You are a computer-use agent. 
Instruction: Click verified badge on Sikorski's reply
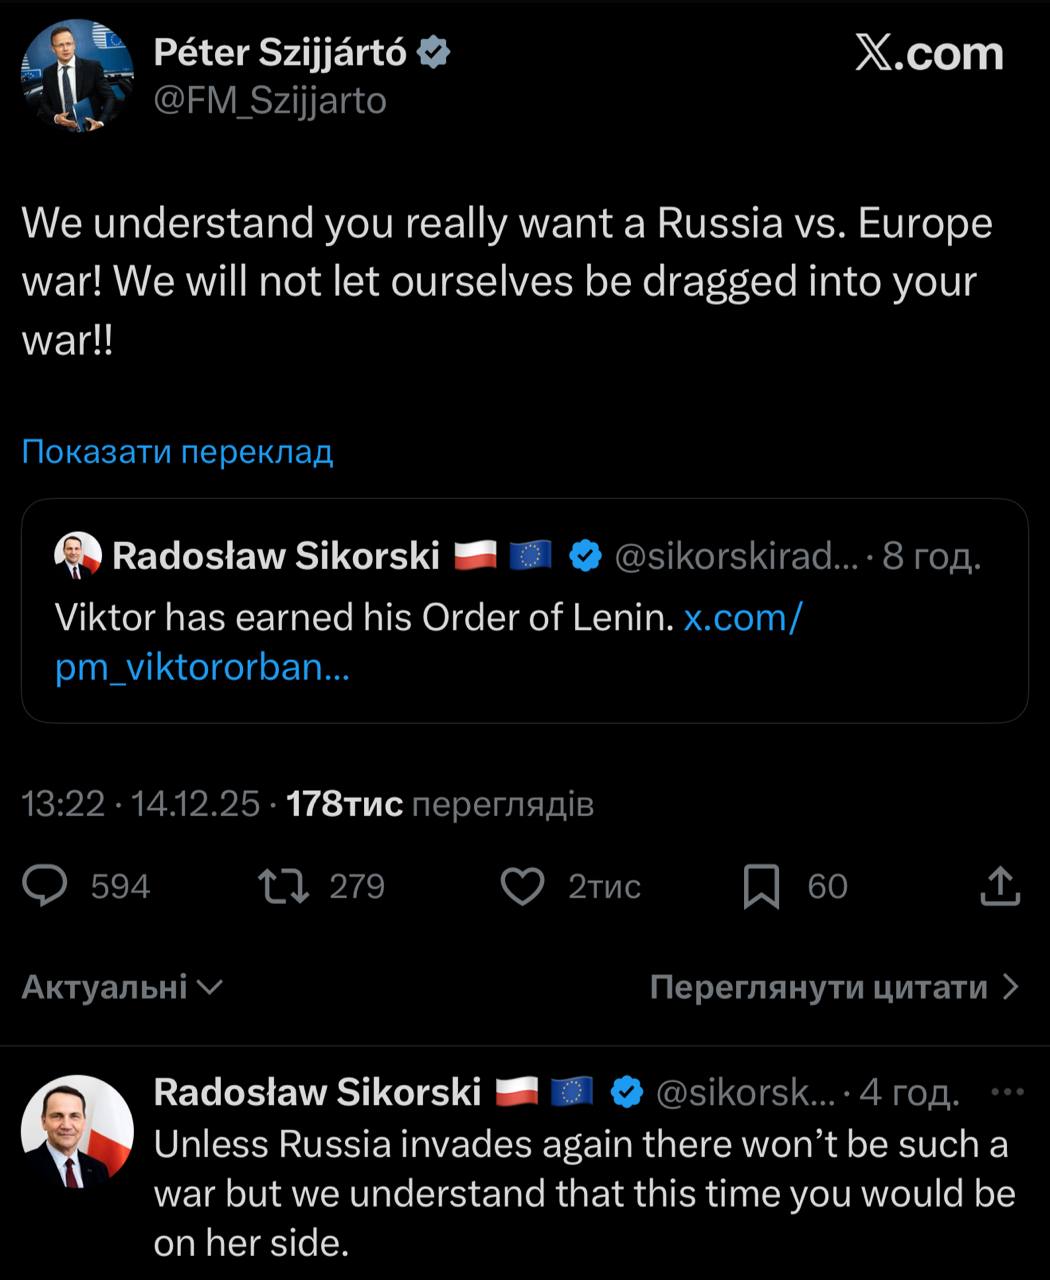coord(626,1092)
